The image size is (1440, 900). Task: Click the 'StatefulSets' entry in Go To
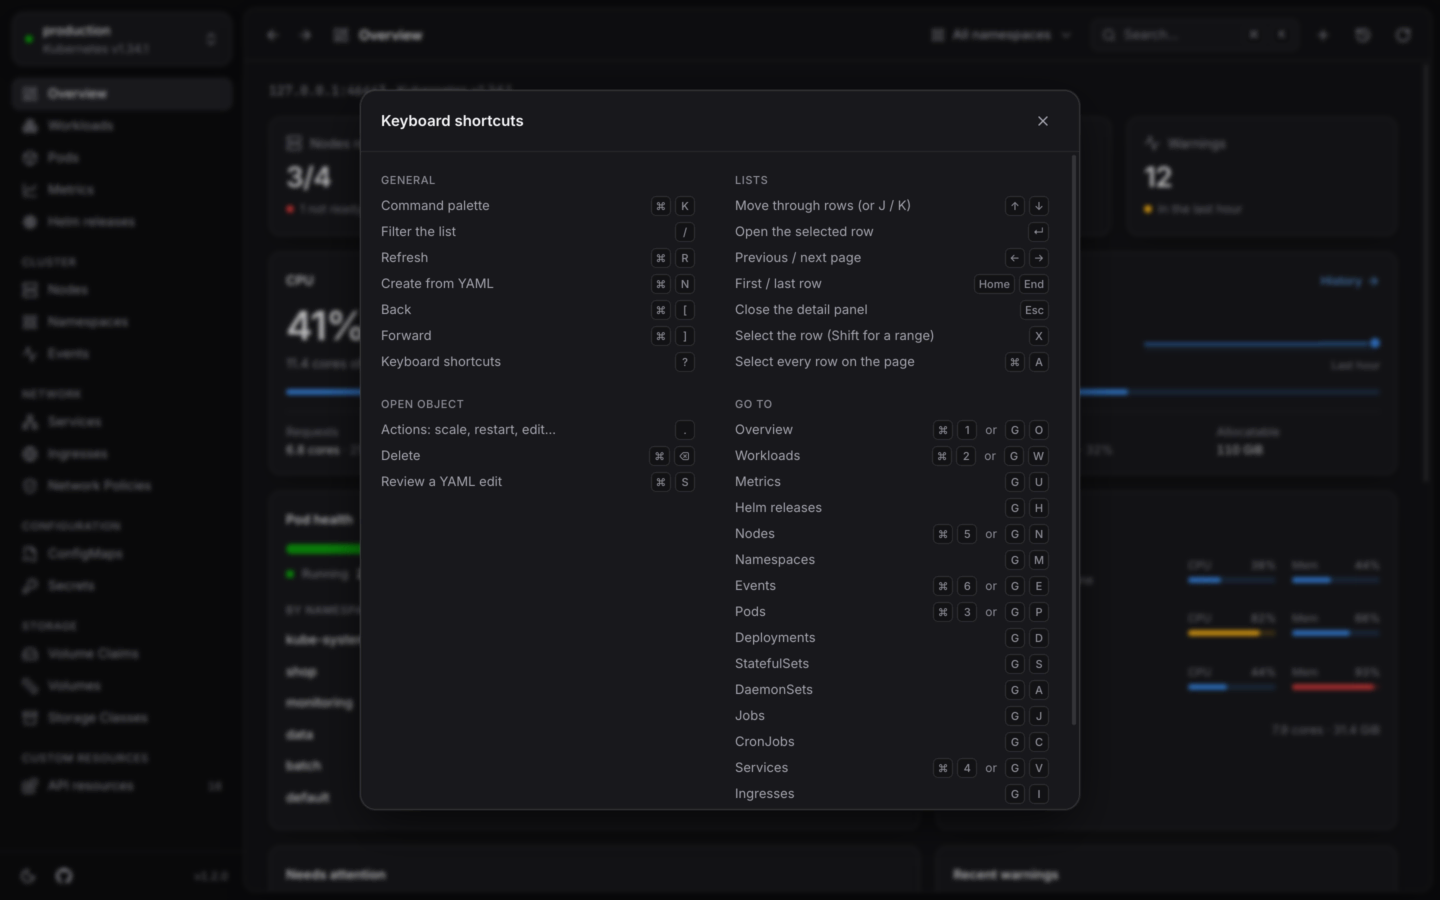click(x=772, y=664)
